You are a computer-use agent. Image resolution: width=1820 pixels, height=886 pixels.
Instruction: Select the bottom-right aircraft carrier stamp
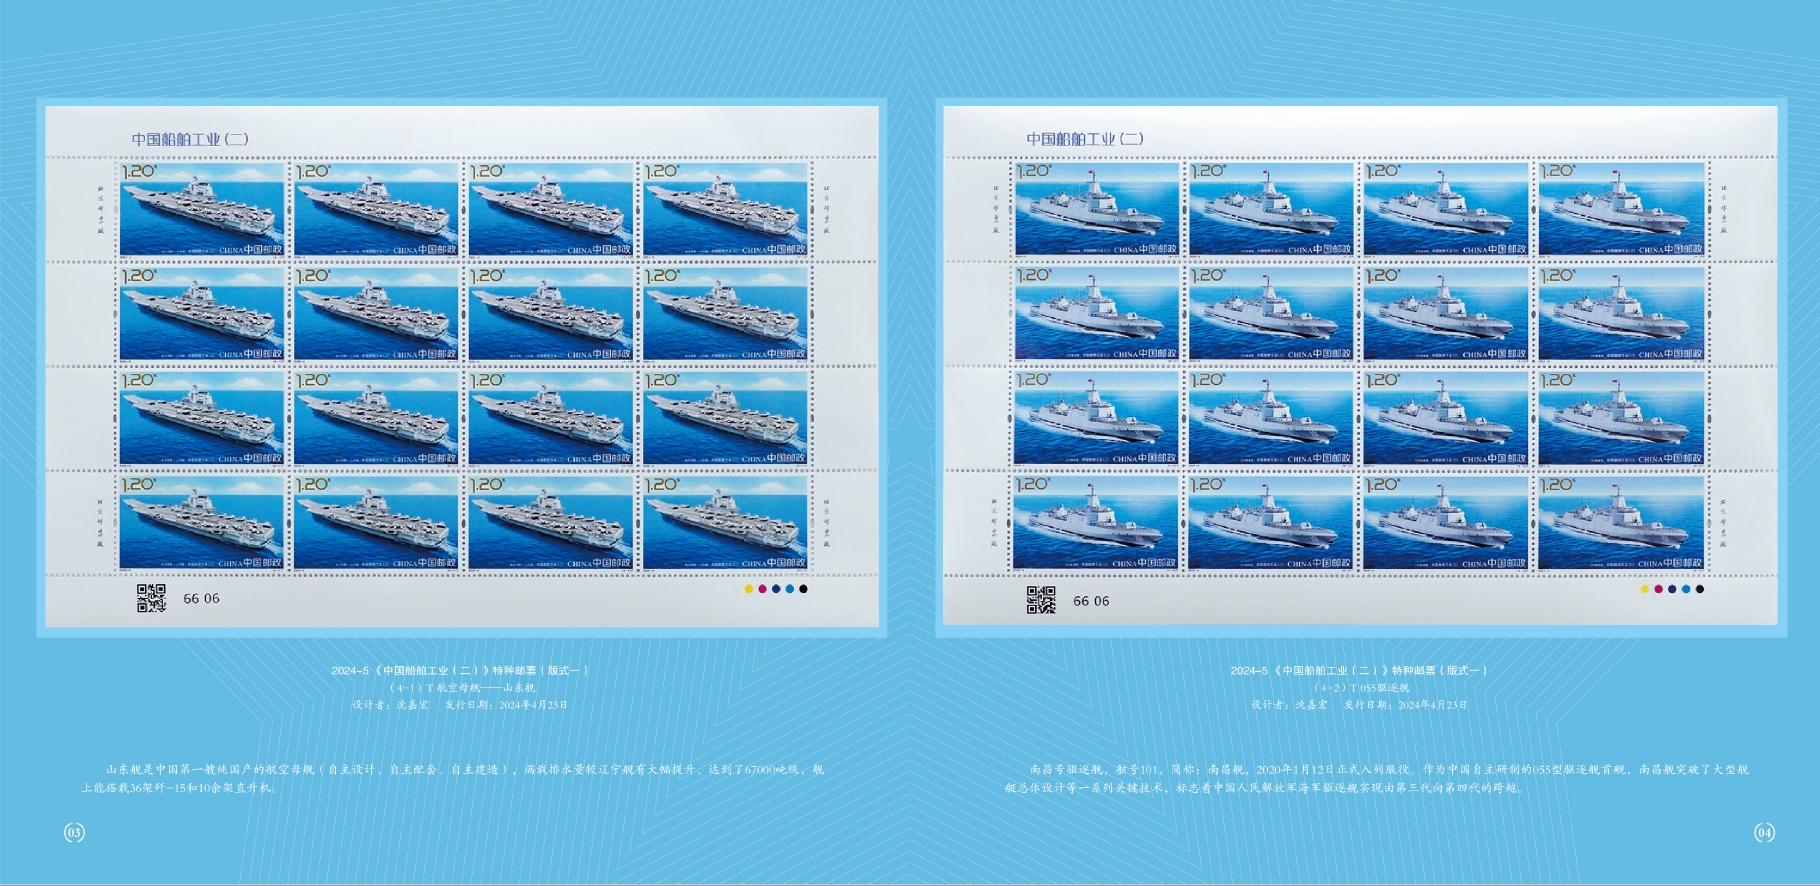coord(725,522)
